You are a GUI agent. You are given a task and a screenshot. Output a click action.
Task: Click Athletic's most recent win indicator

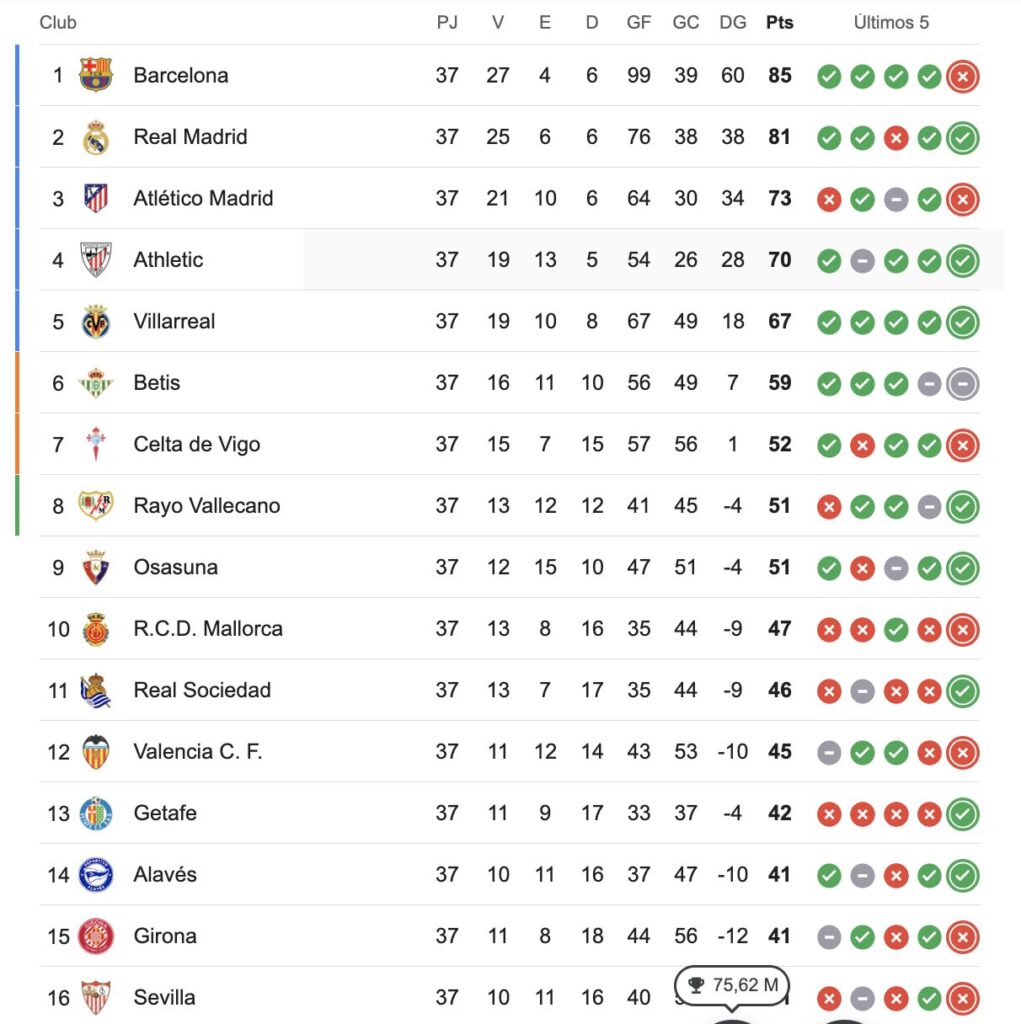click(963, 261)
